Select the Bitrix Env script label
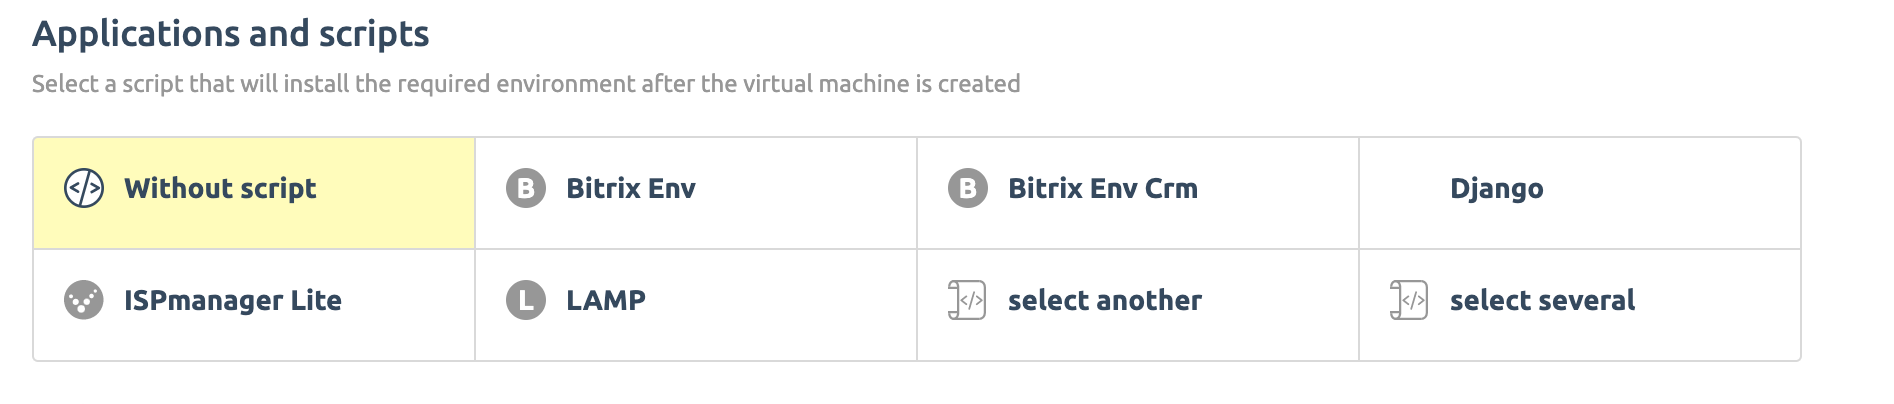This screenshot has width=1894, height=404. click(631, 188)
